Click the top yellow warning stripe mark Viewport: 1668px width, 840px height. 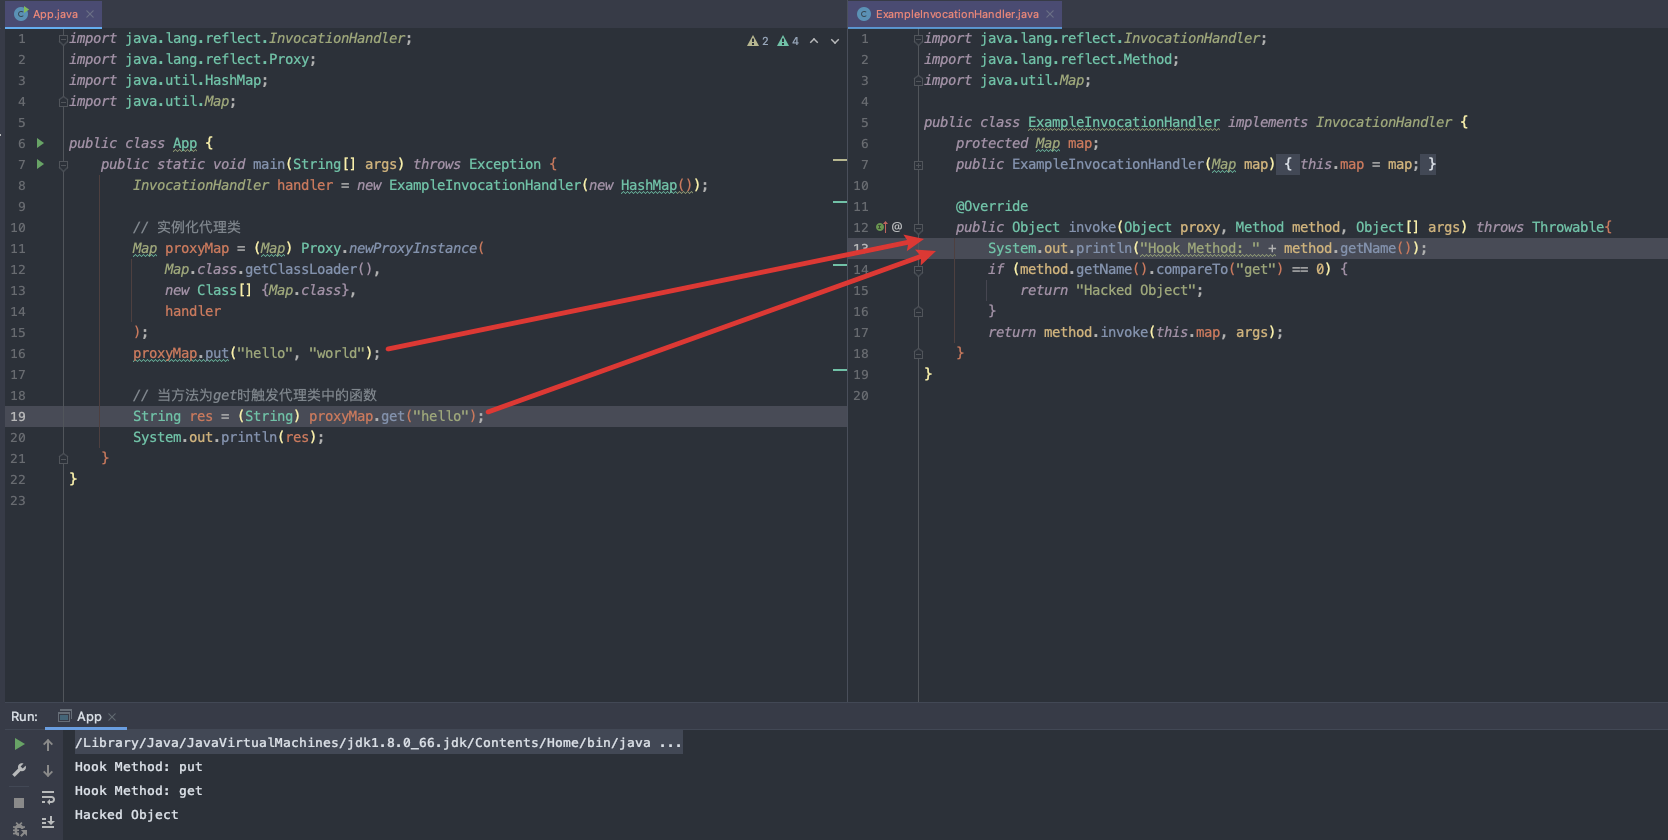(x=840, y=160)
